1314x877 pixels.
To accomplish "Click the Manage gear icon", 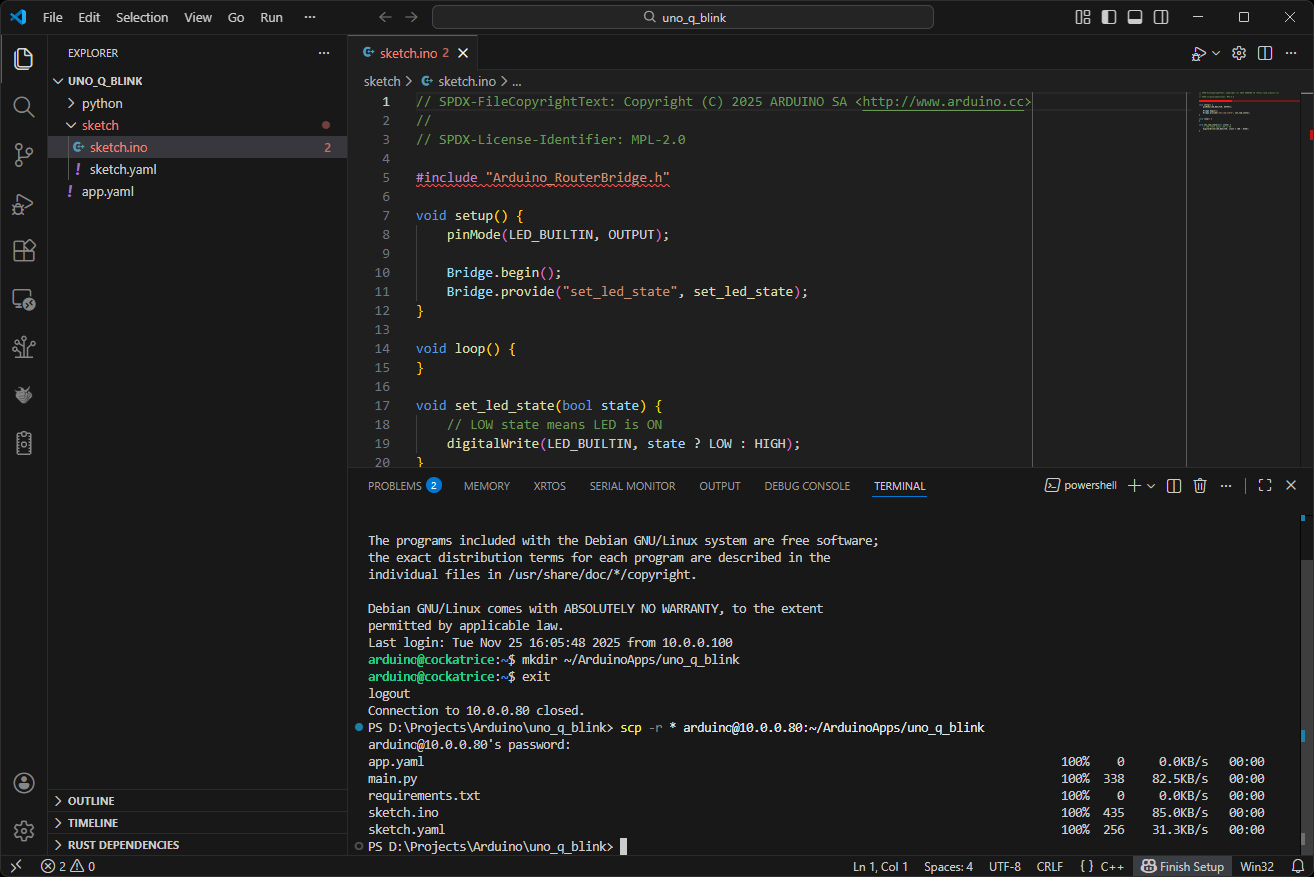I will [24, 831].
